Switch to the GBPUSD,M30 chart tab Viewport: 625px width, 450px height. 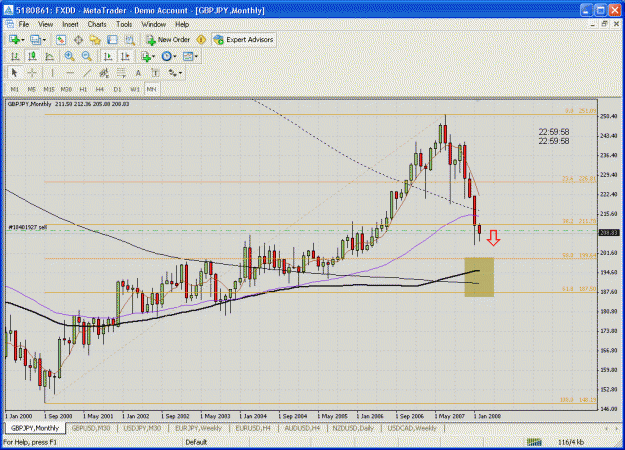pos(91,428)
